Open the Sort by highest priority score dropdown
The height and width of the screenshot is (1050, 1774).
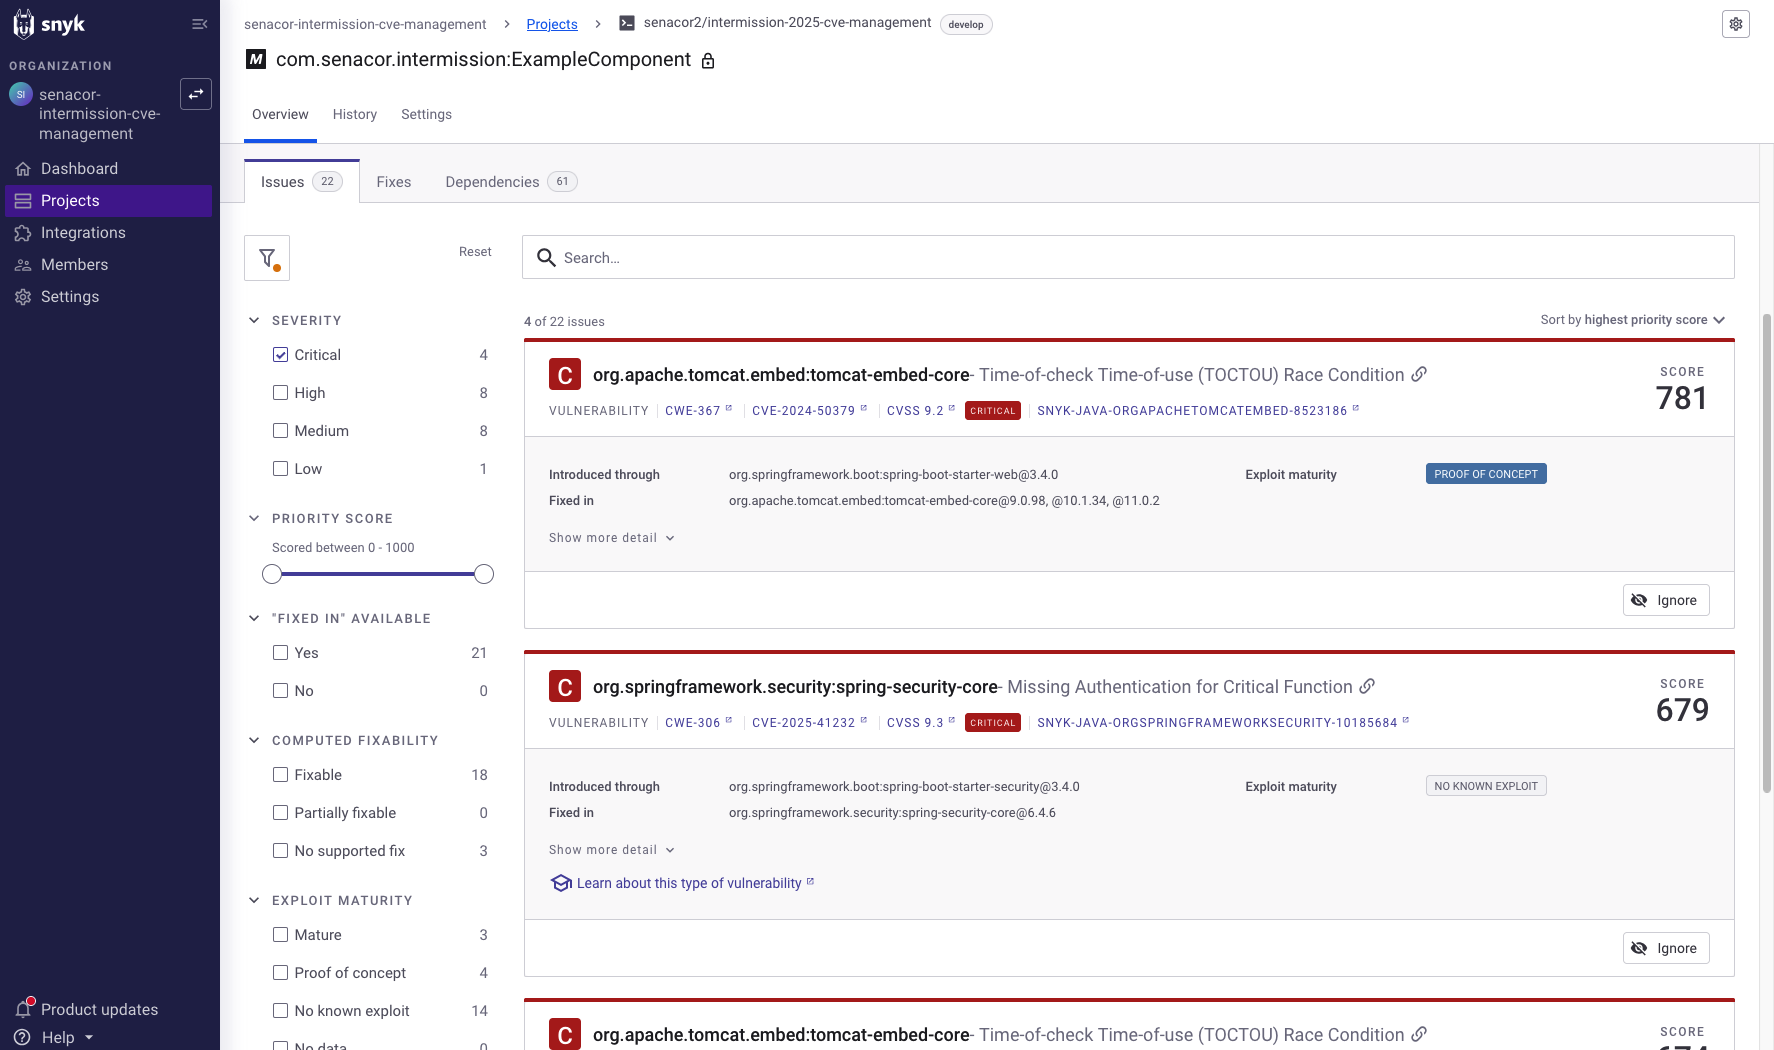point(1632,320)
